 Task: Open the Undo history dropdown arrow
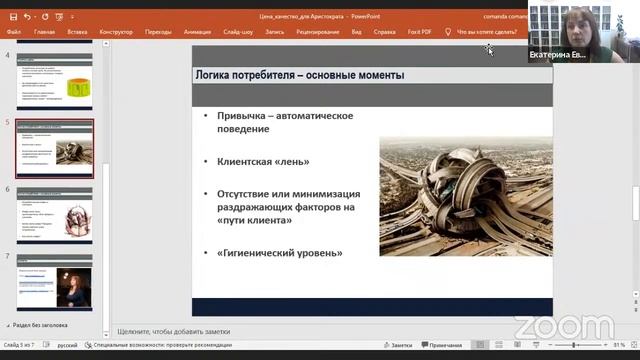click(x=36, y=17)
